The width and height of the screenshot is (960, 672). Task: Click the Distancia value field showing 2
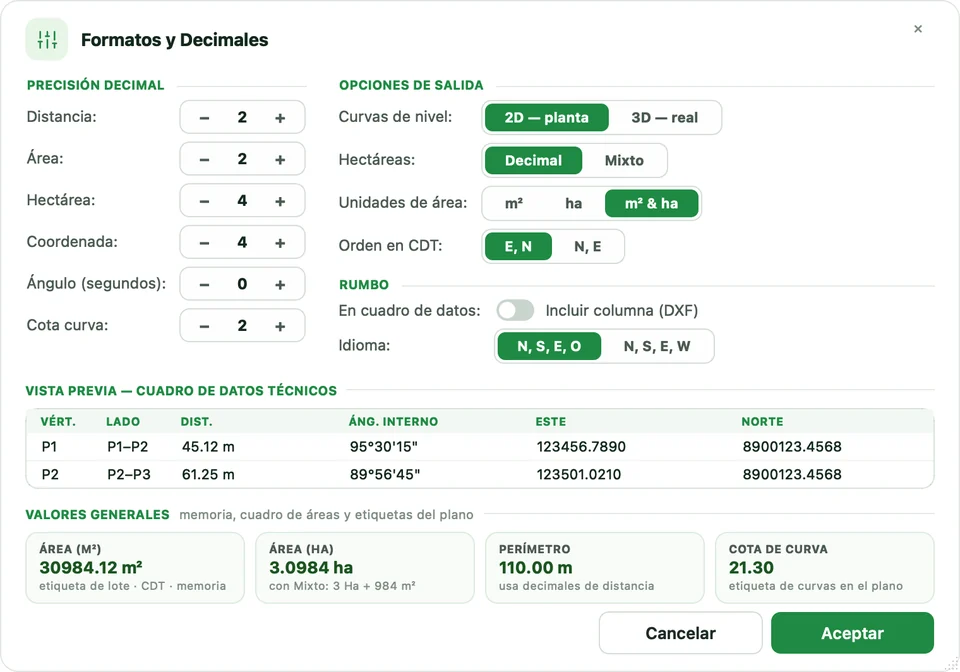(x=242, y=118)
